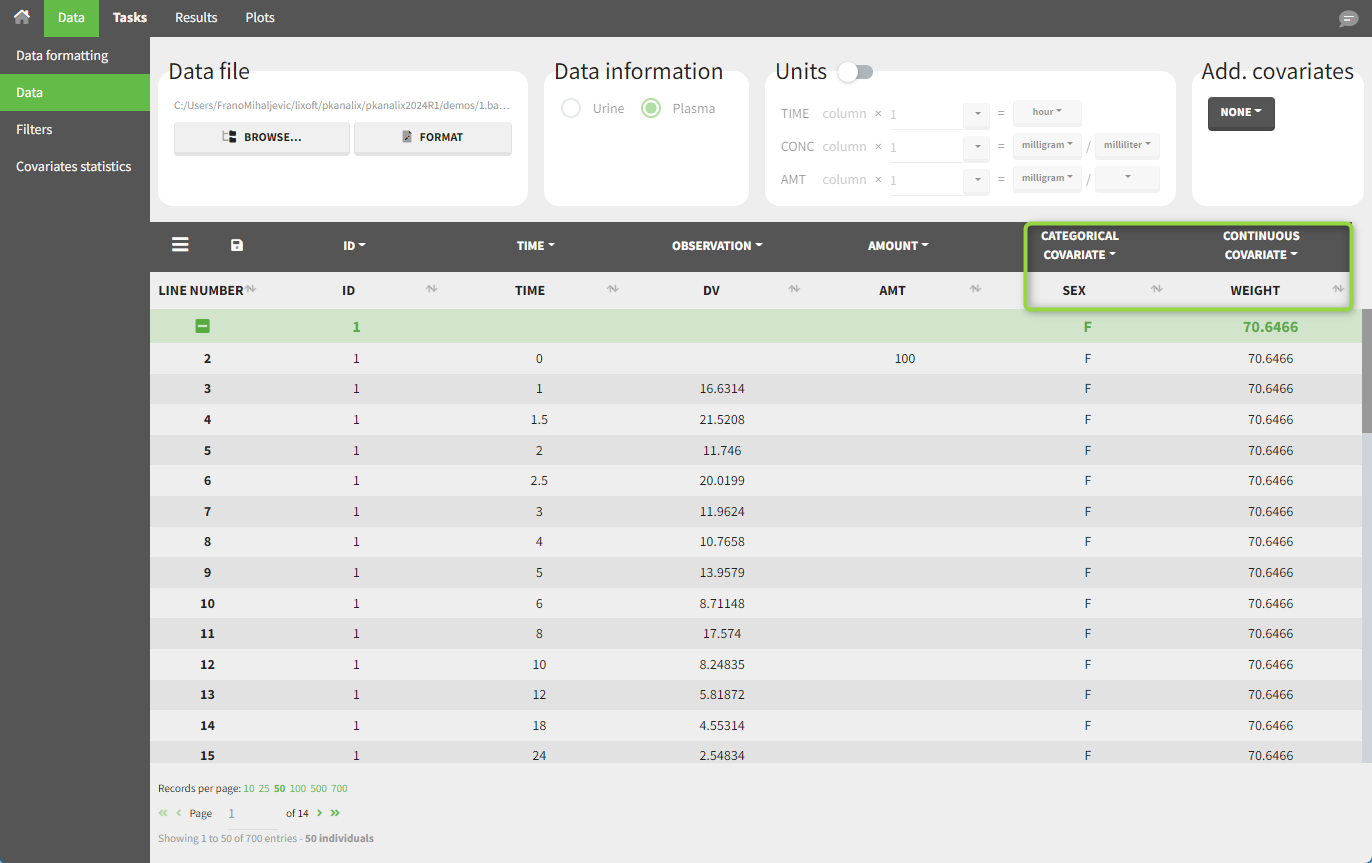This screenshot has height=863, width=1372.
Task: Collapse individual 1 using green minus icon
Action: click(x=202, y=326)
